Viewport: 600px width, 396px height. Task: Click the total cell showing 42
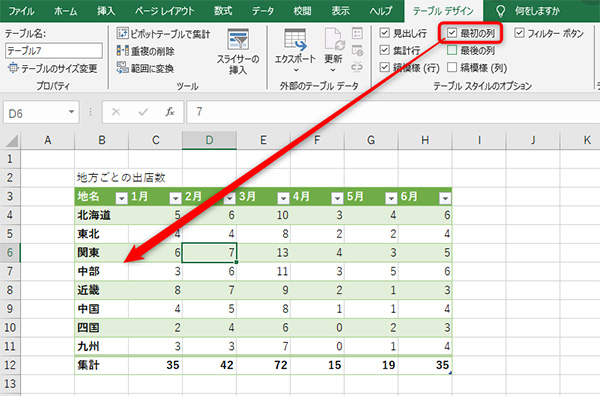coord(209,365)
